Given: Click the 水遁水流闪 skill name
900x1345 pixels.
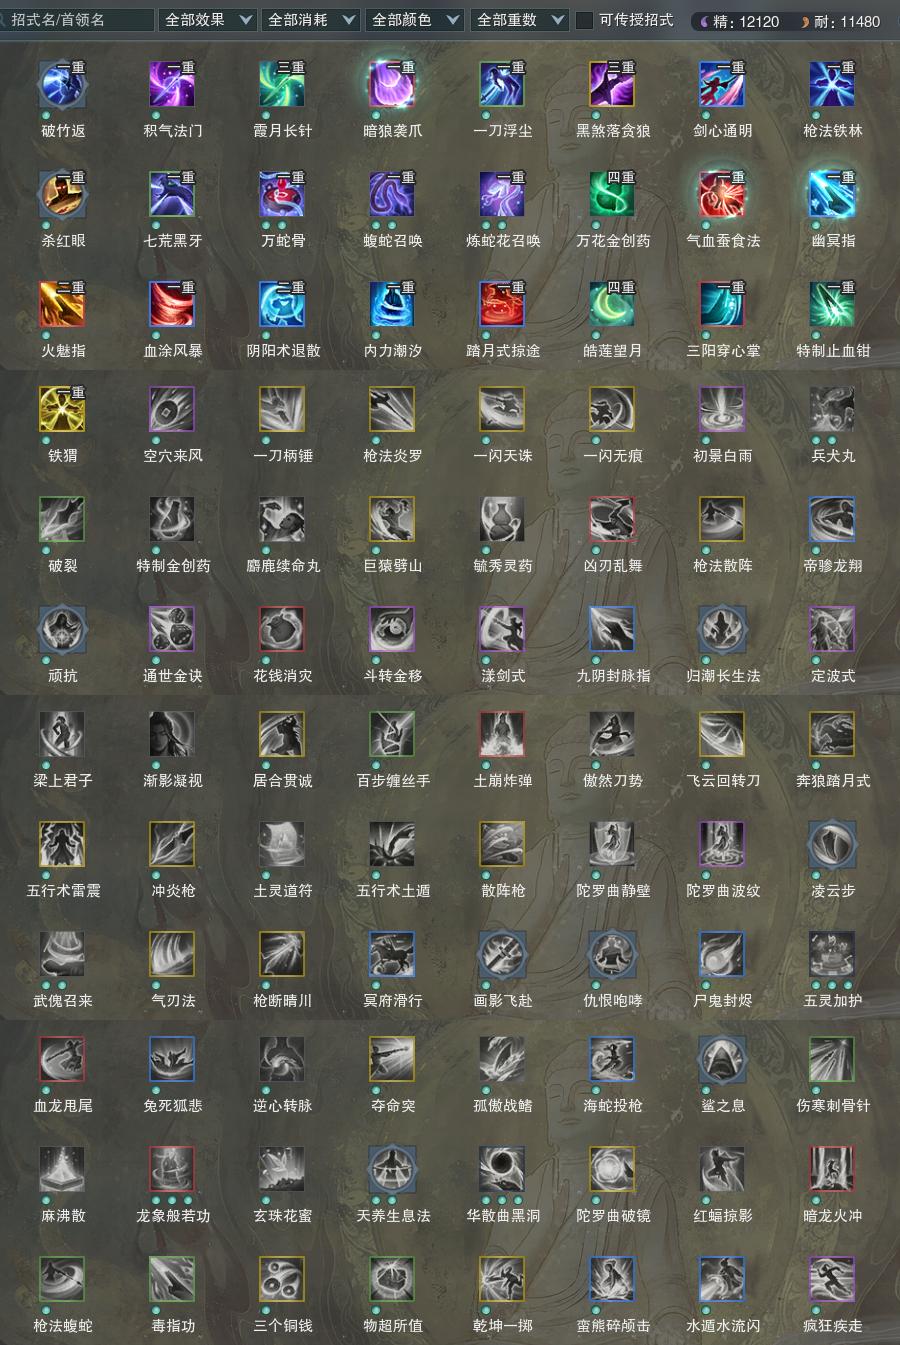Looking at the screenshot, I should [x=722, y=1326].
